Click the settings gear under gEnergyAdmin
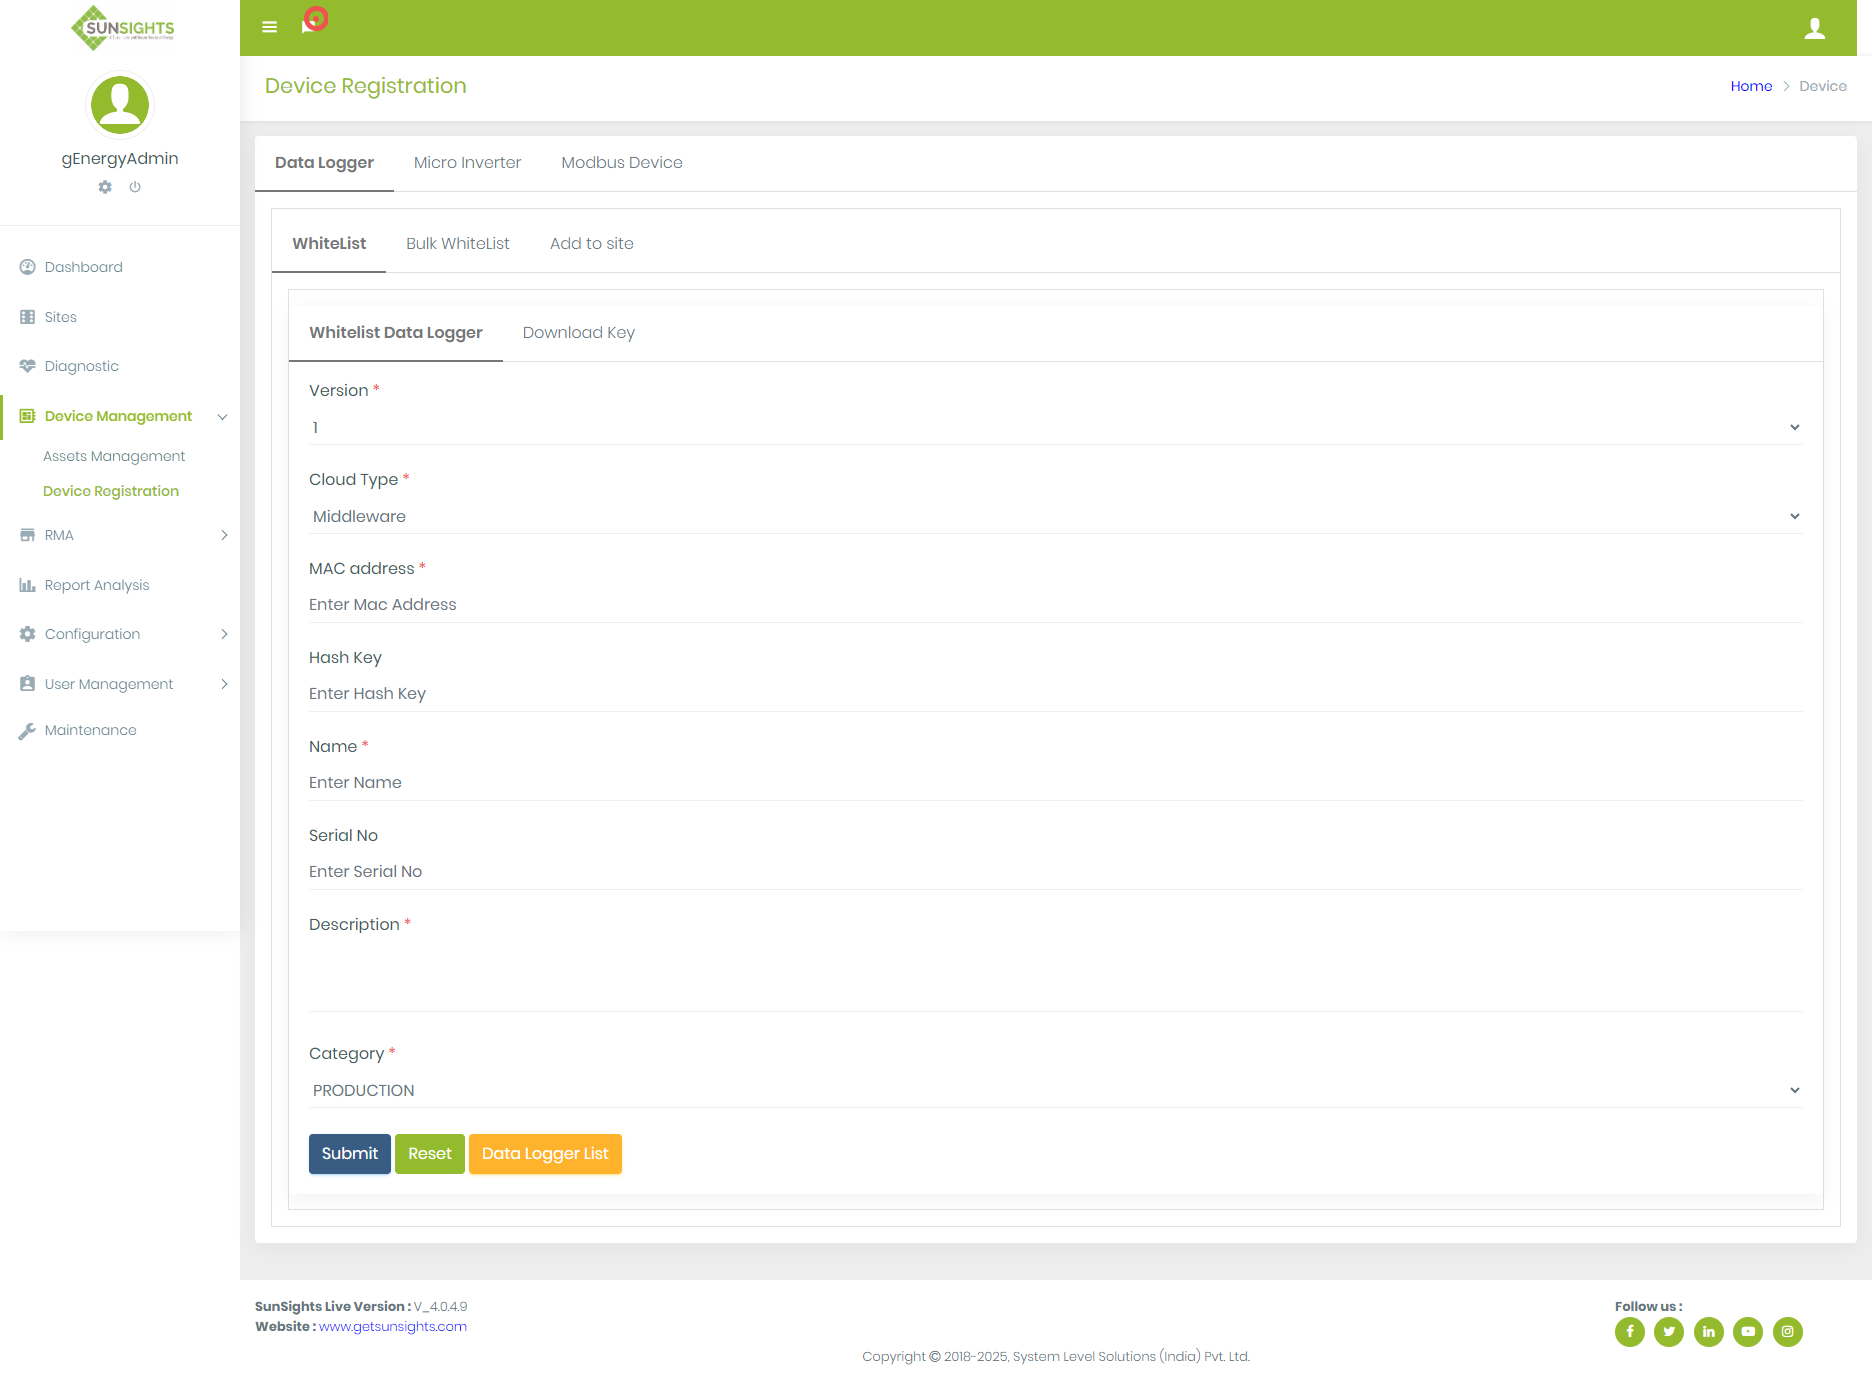 105,187
